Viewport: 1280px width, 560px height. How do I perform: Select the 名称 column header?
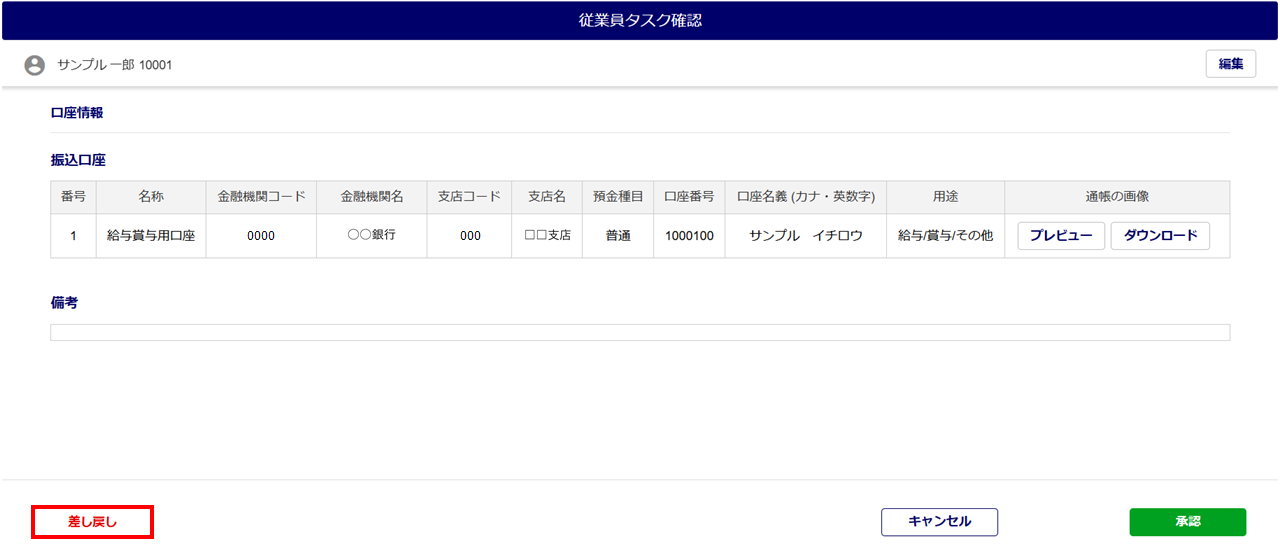(x=151, y=197)
